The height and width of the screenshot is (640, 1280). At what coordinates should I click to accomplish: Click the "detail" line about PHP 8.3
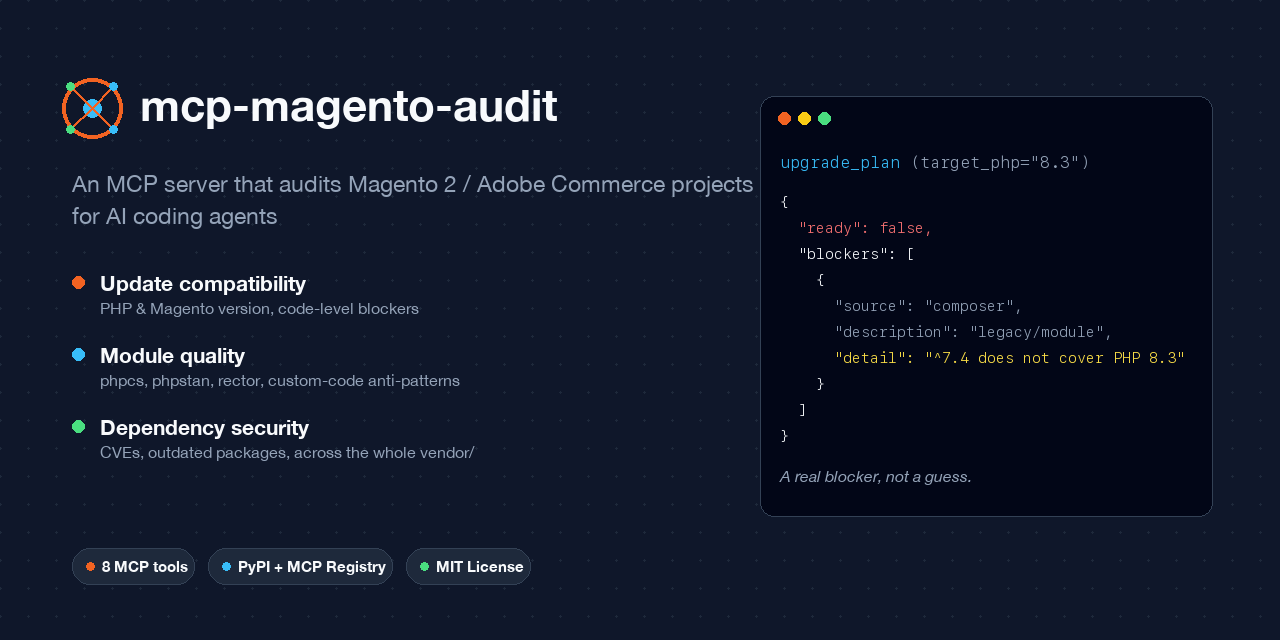(1010, 358)
